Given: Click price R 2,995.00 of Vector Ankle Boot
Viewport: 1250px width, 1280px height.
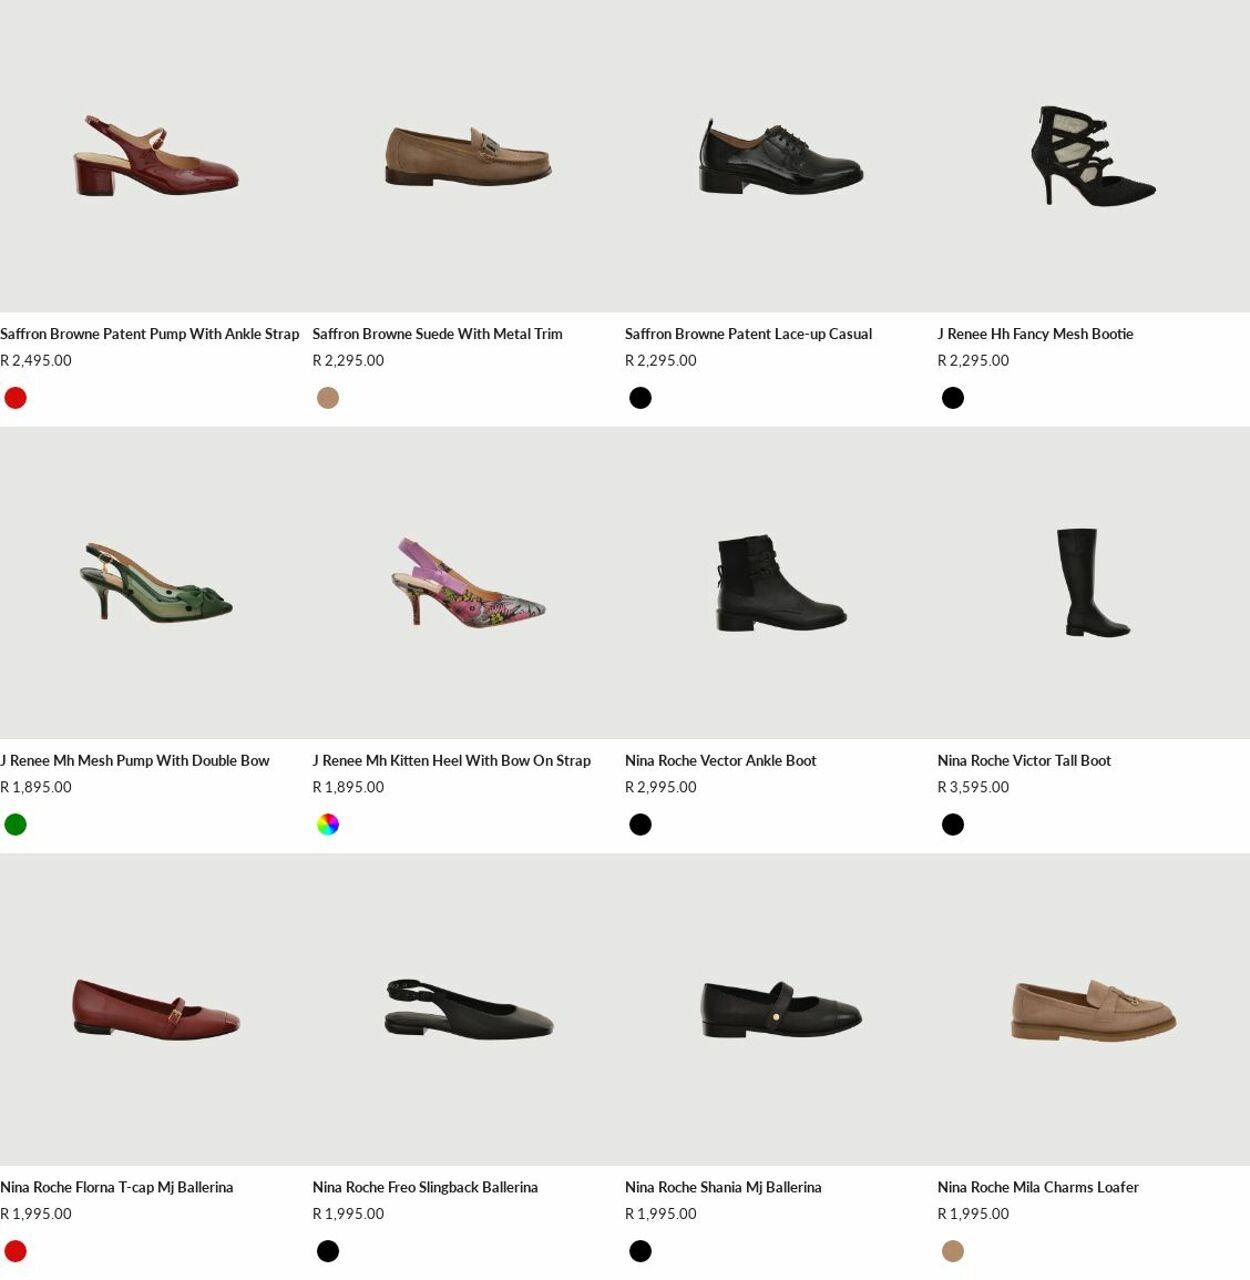Looking at the screenshot, I should [661, 788].
